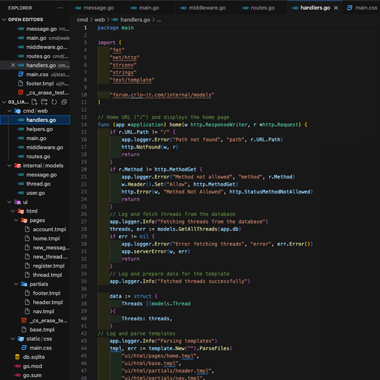The image size is (380, 380).
Task: Open helpers.go in cmd/web folder
Action: click(35, 129)
